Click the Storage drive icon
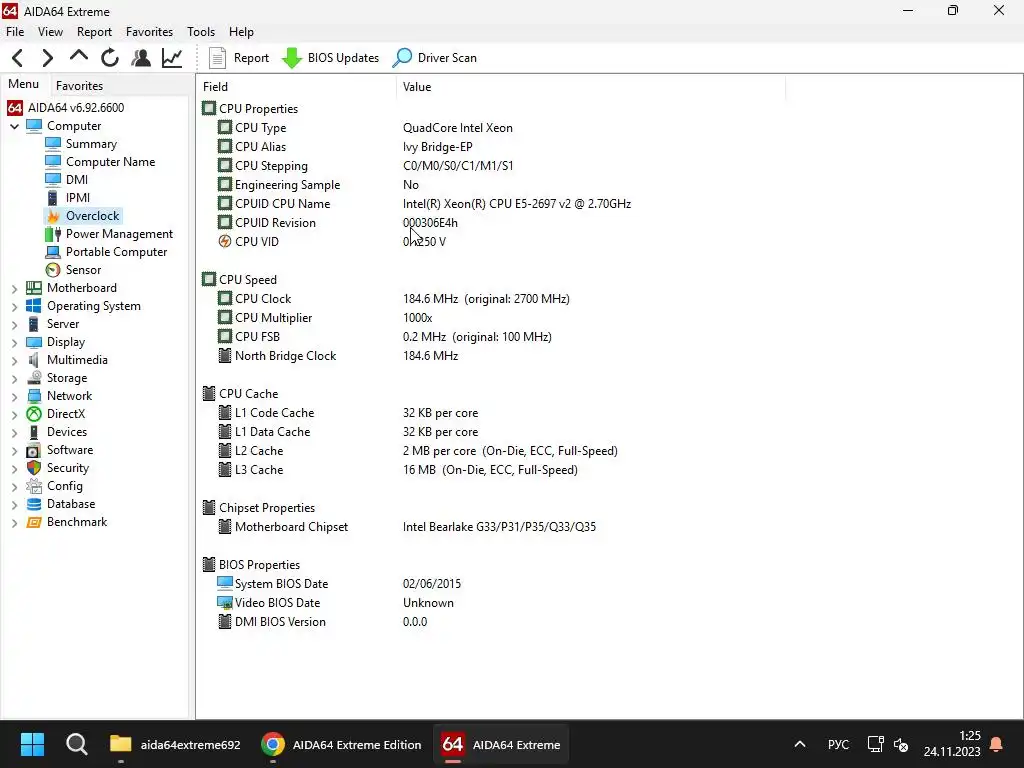The image size is (1024, 768). click(34, 378)
